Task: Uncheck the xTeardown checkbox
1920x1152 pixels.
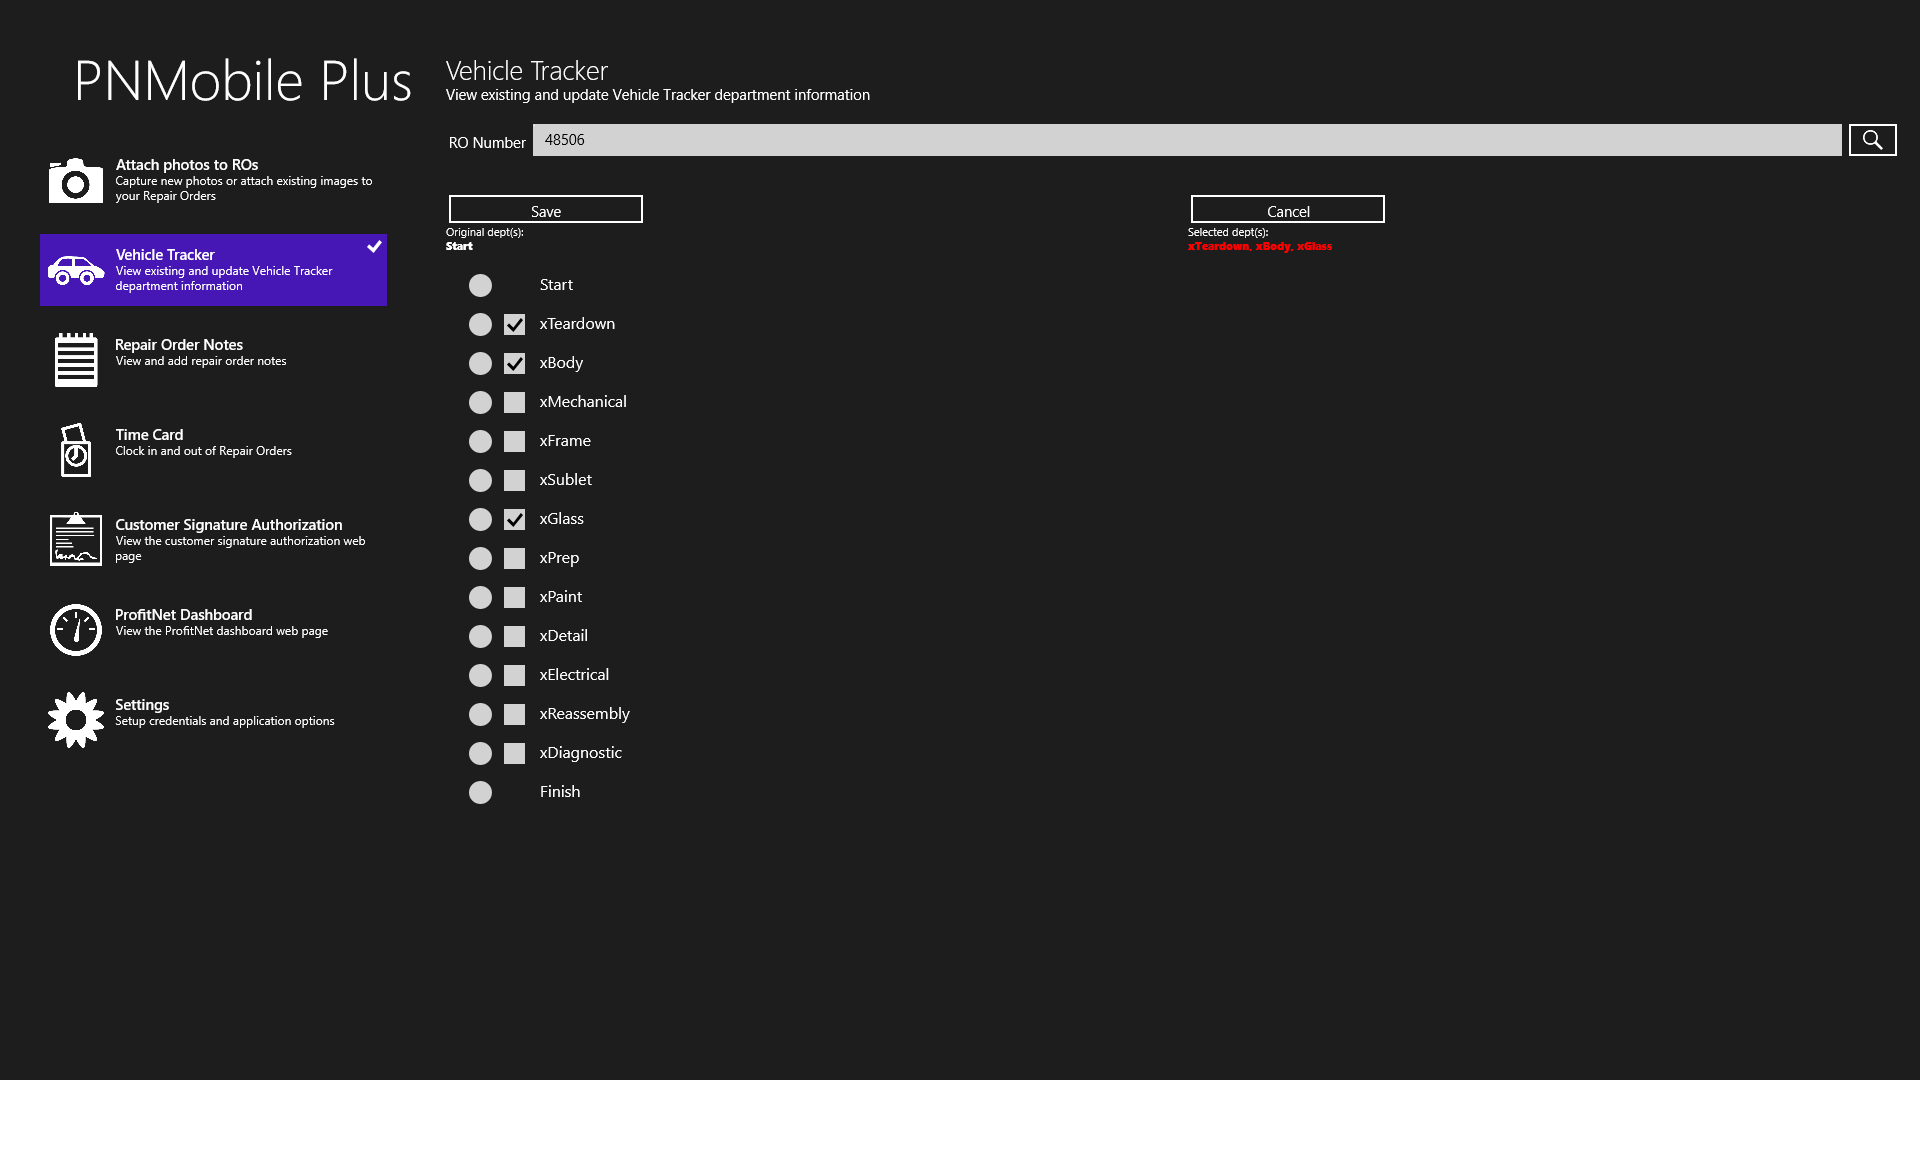Action: pos(514,324)
